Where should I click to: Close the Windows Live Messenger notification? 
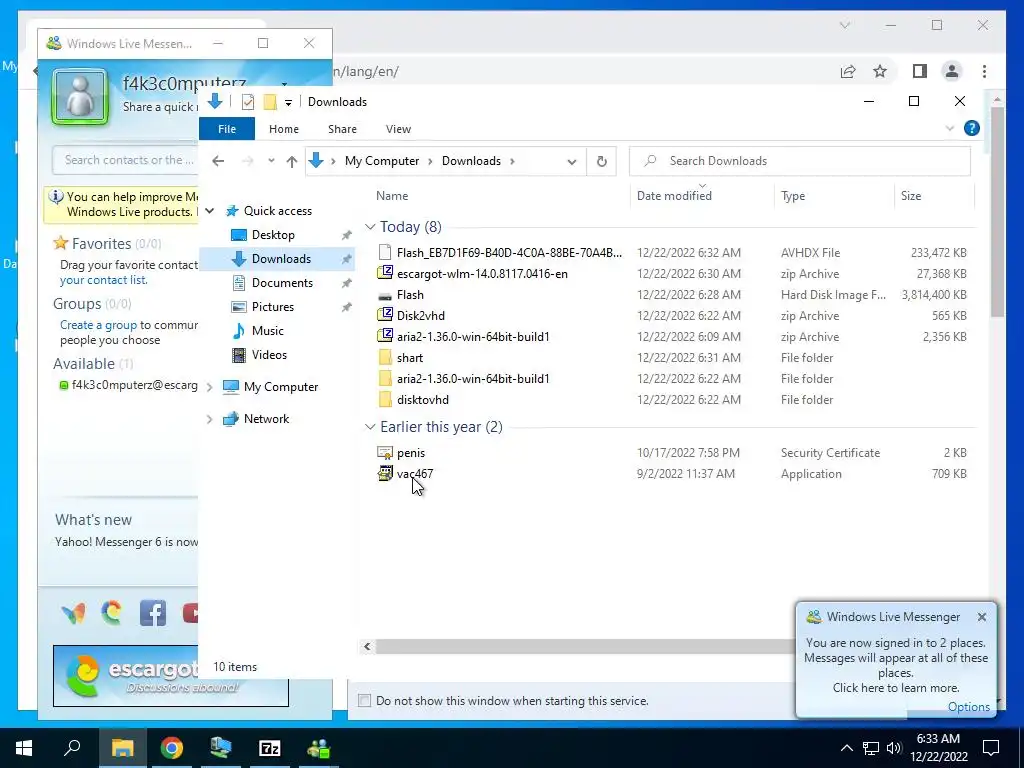point(982,616)
